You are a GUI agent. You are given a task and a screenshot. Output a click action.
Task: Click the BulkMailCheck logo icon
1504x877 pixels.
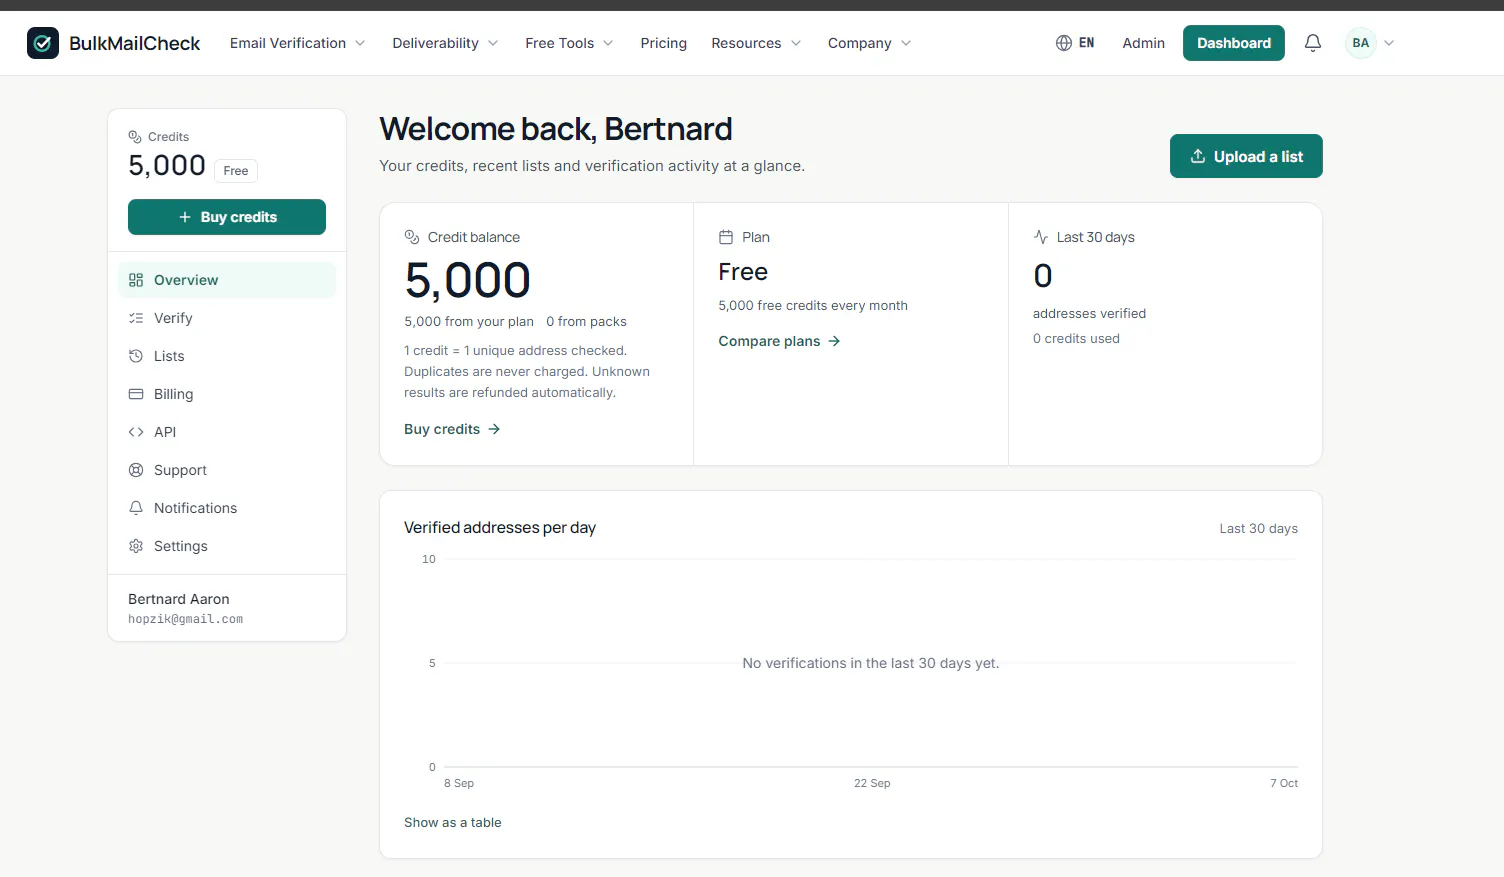tap(43, 43)
